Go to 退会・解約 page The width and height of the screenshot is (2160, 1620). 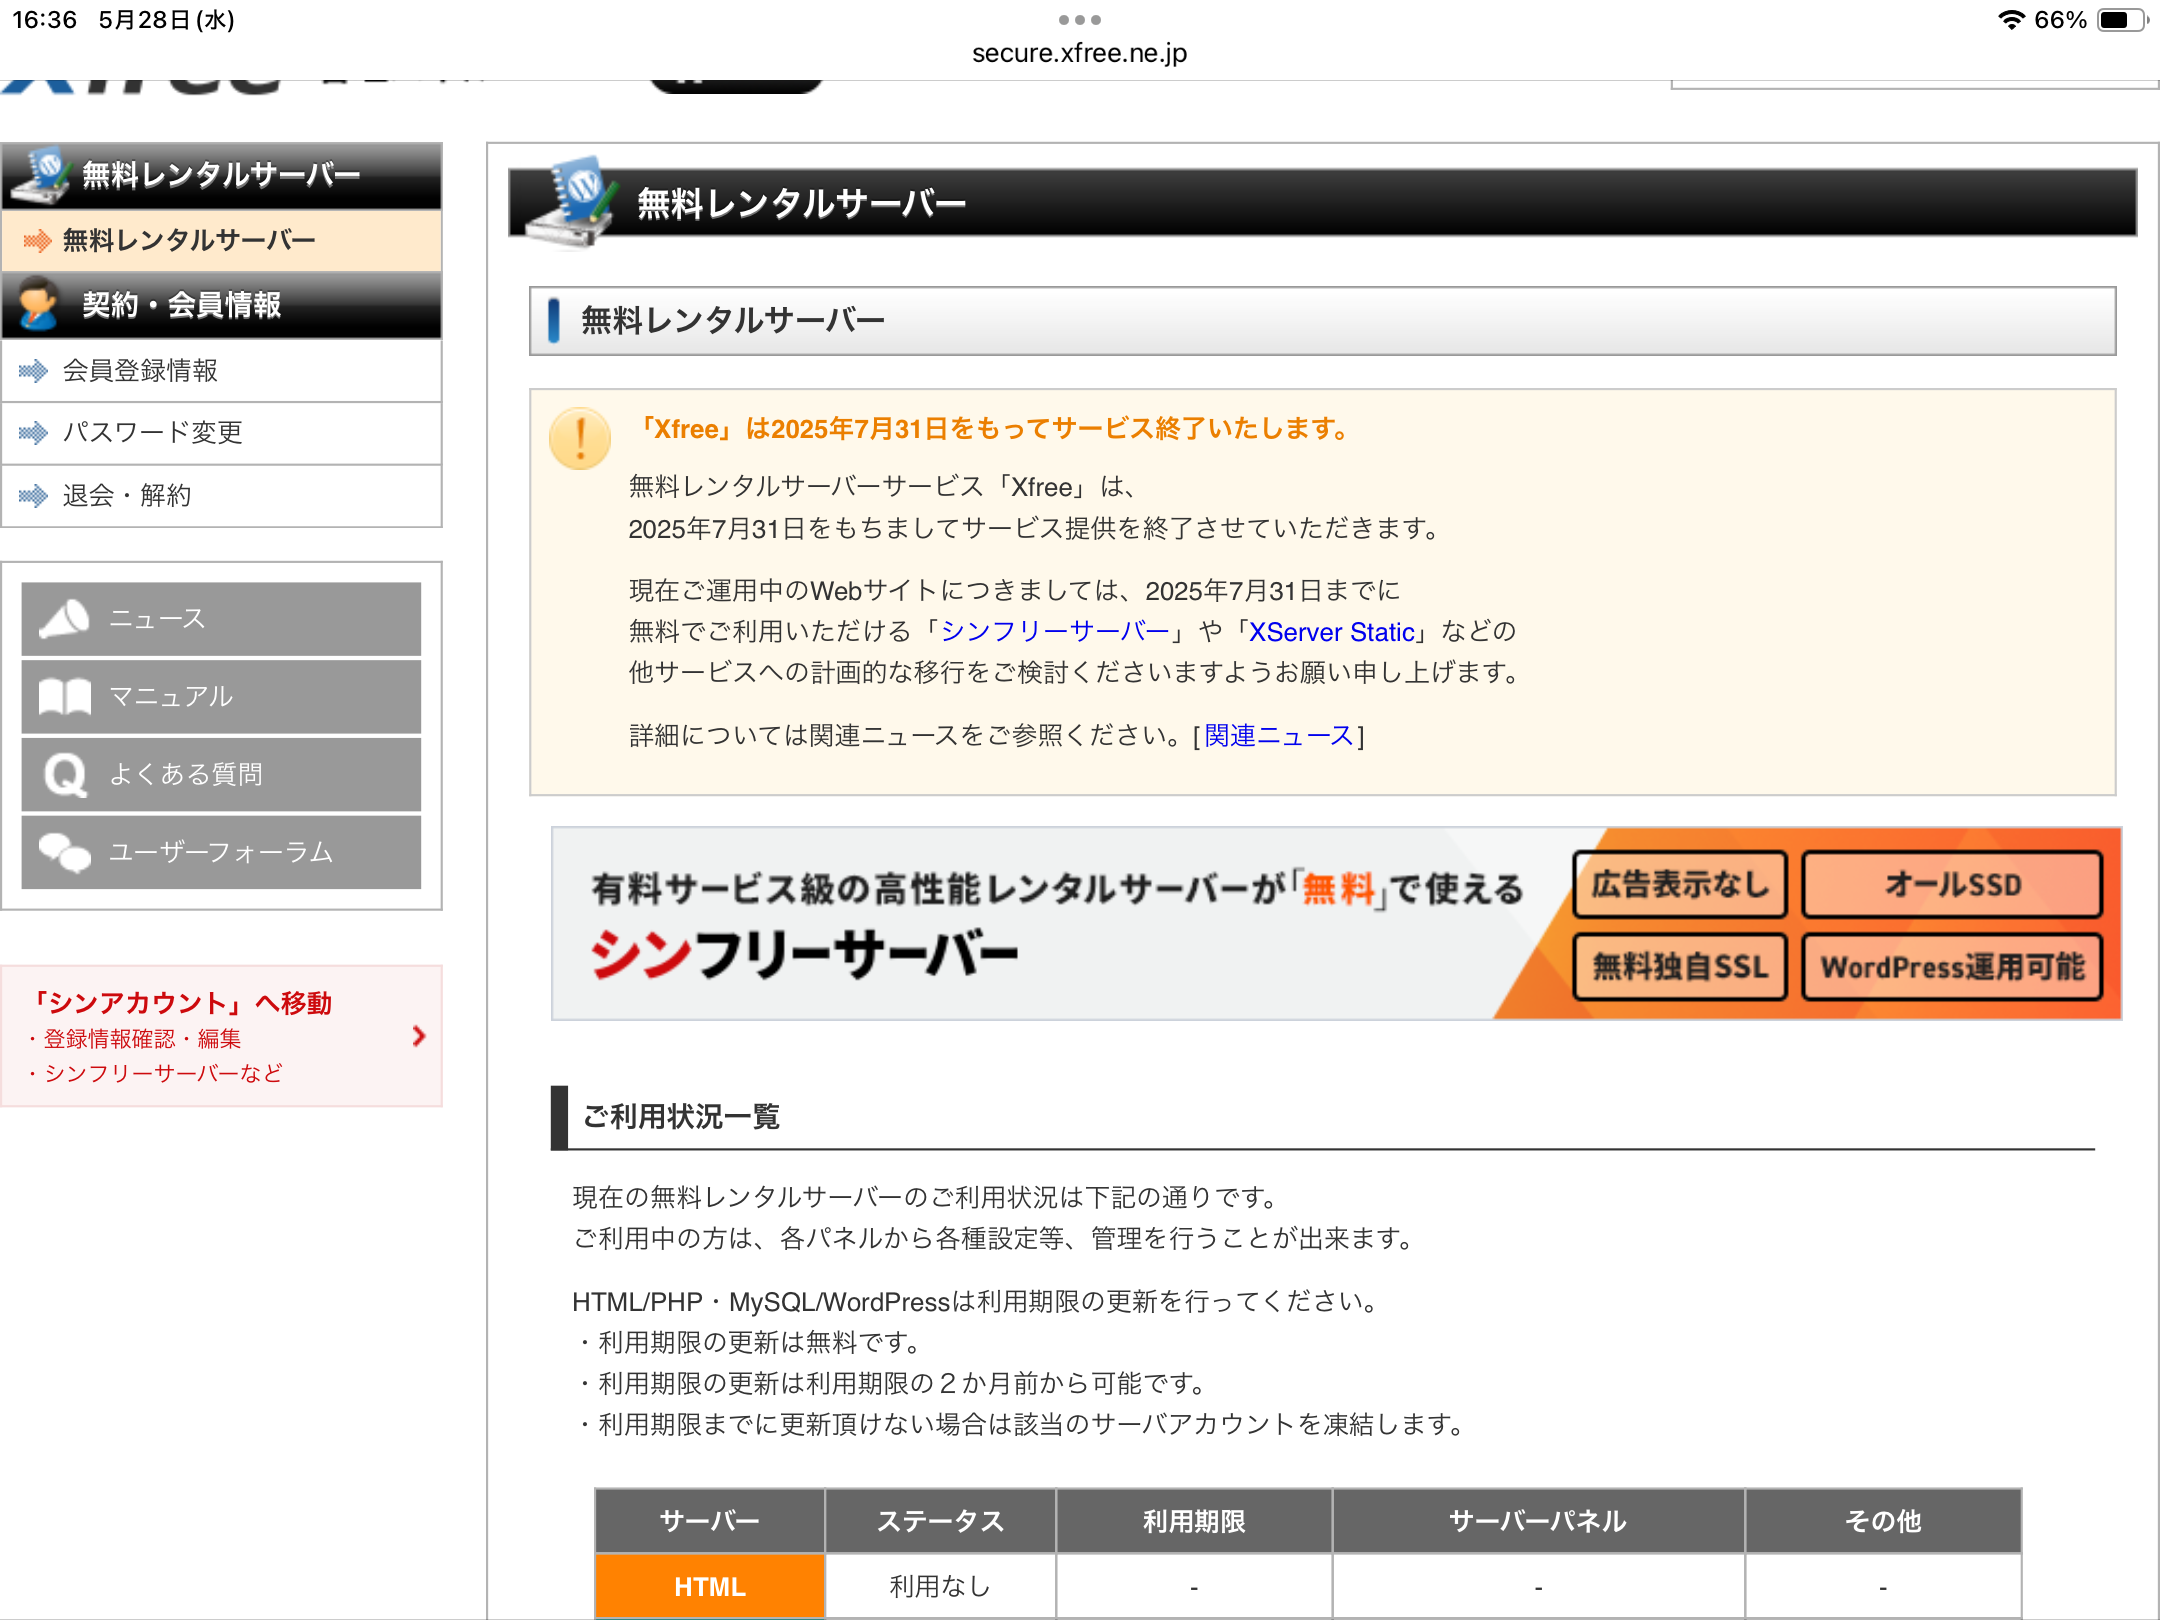[x=221, y=496]
